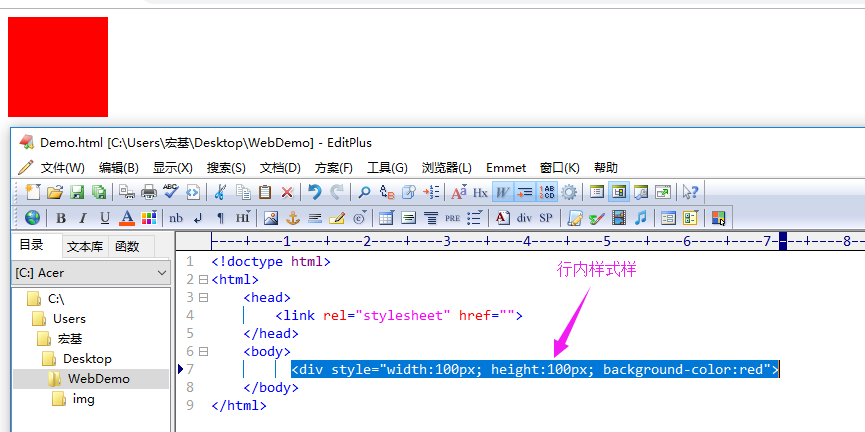
Task: Click the red square in browser preview
Action: [58, 67]
